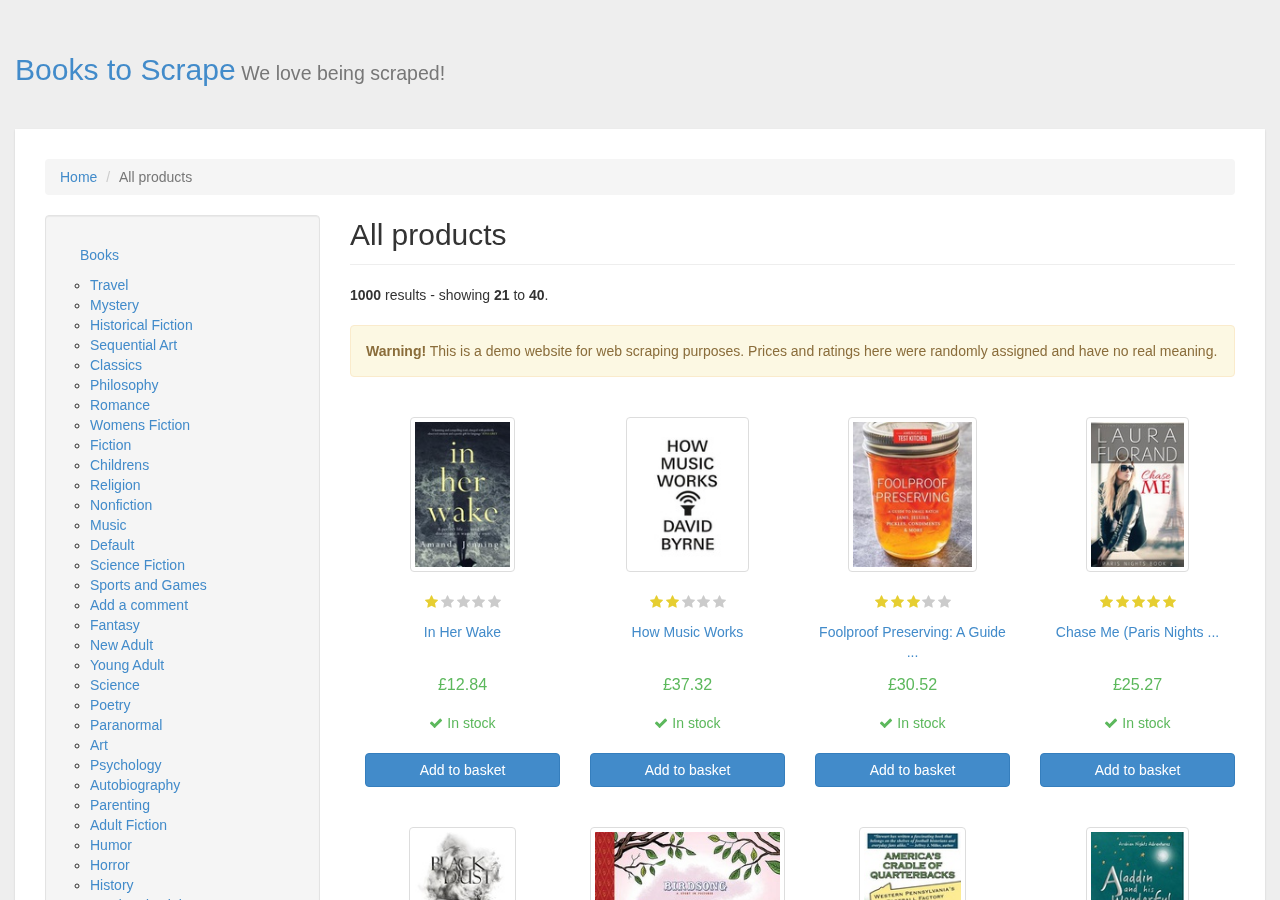The height and width of the screenshot is (900, 1280).
Task: Click the five-star rating for Chase Me
Action: tap(1137, 602)
